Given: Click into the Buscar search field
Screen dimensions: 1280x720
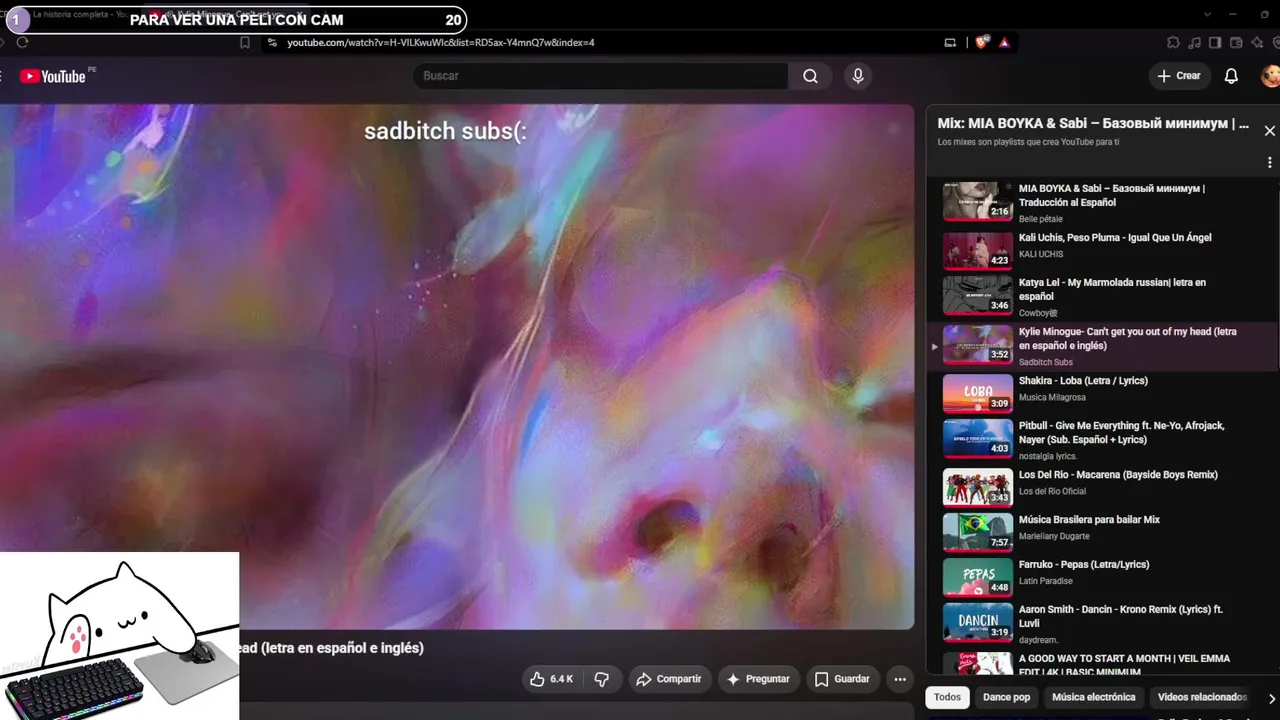Looking at the screenshot, I should 600,76.
